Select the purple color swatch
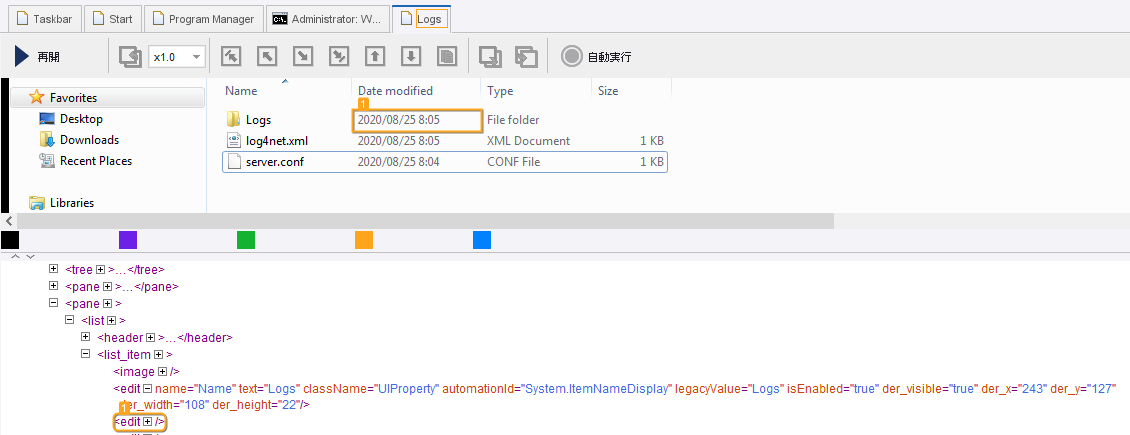The width and height of the screenshot is (1130, 435). click(128, 240)
